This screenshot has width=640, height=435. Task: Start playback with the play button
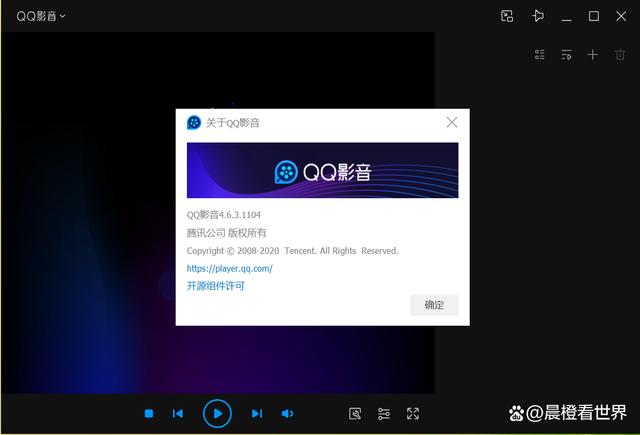[217, 413]
